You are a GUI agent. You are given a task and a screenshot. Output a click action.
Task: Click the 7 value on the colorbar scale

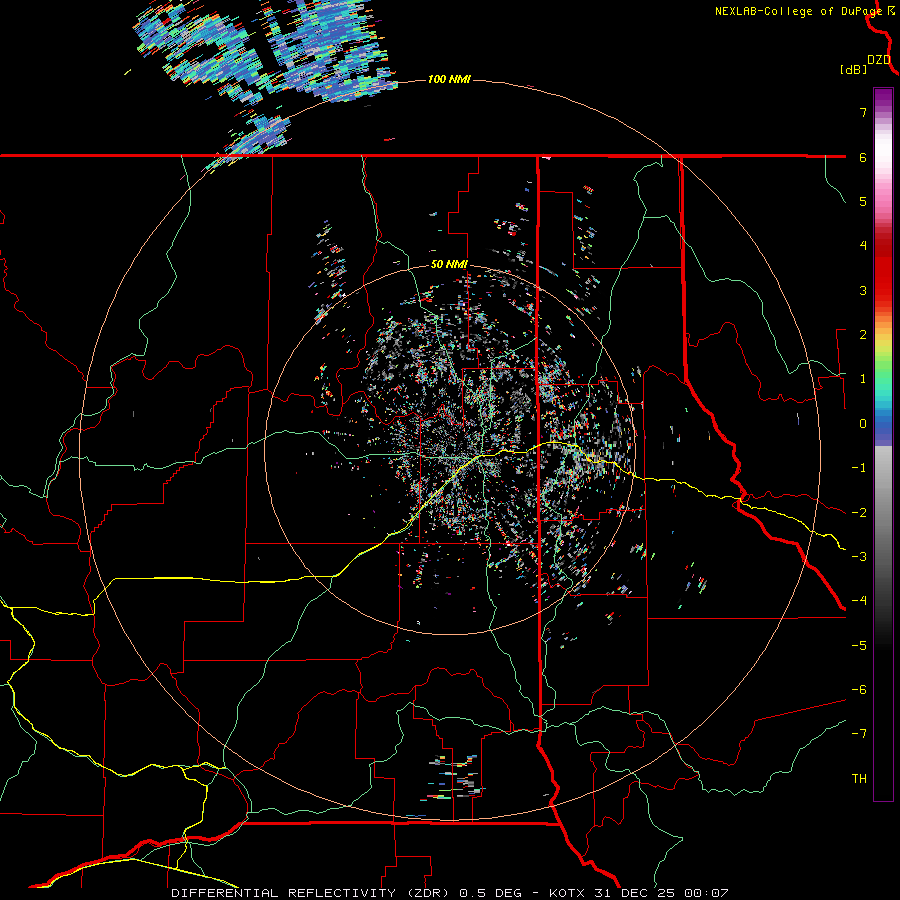863,112
